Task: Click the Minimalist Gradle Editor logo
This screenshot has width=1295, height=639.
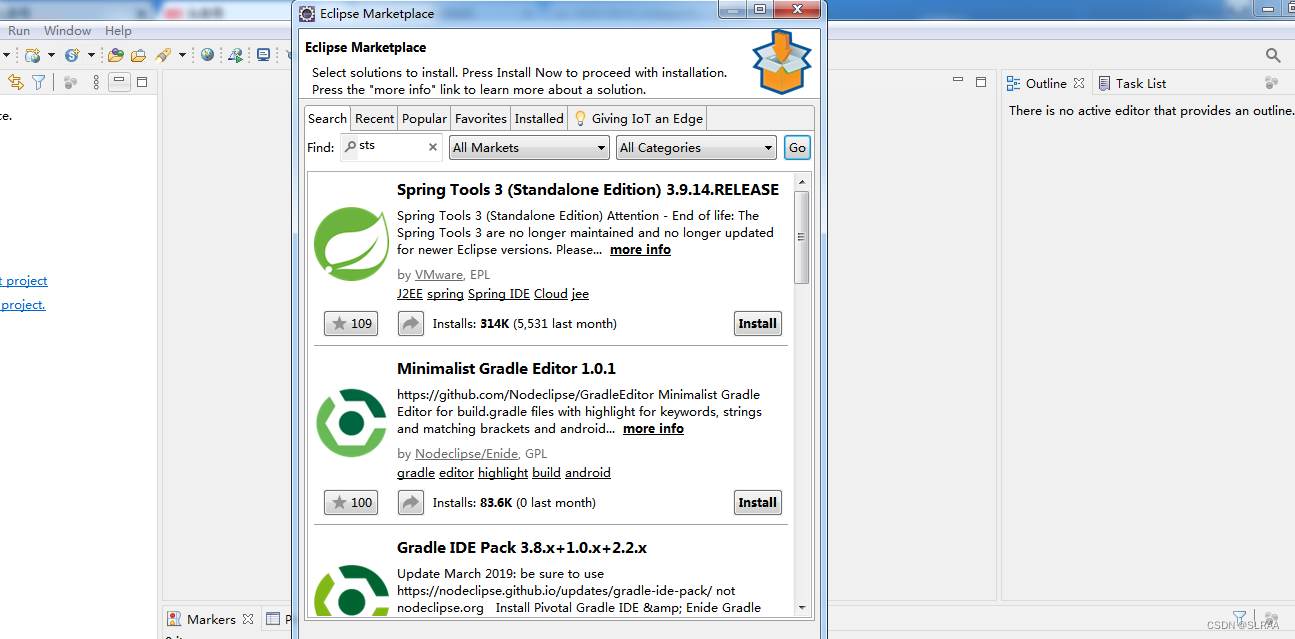Action: [x=351, y=423]
